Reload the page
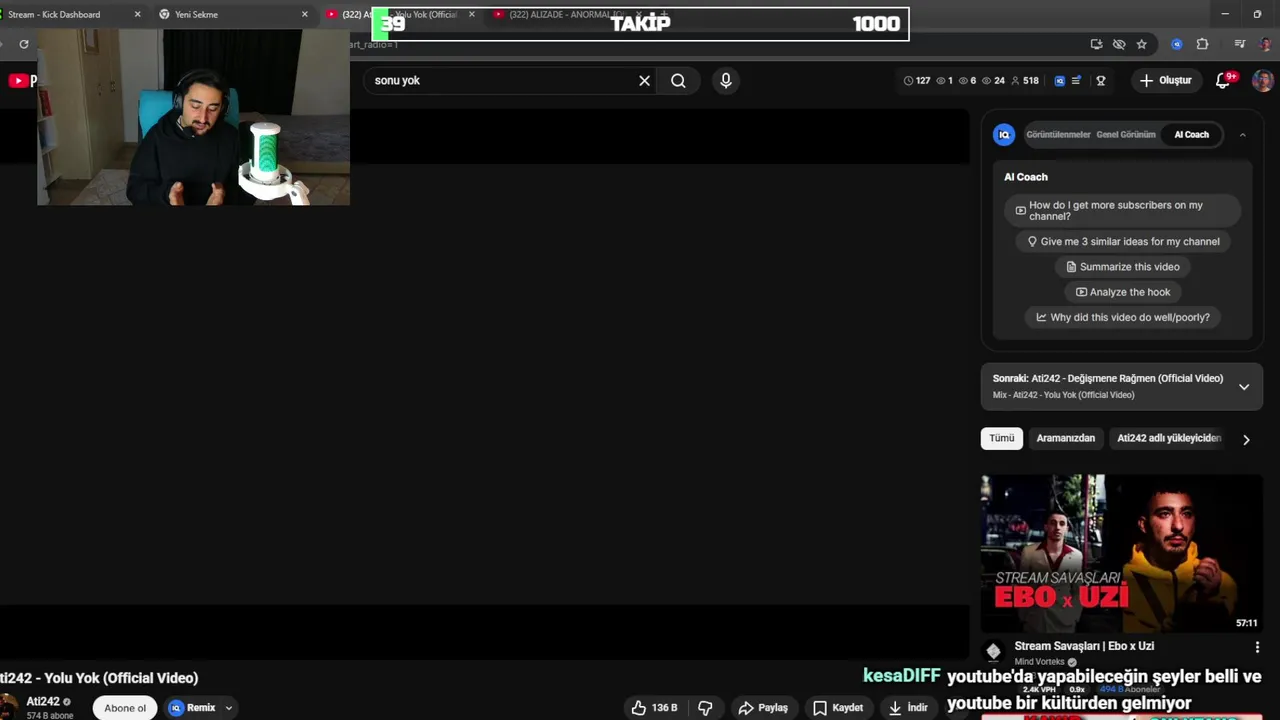This screenshot has width=1280, height=720. tap(24, 44)
